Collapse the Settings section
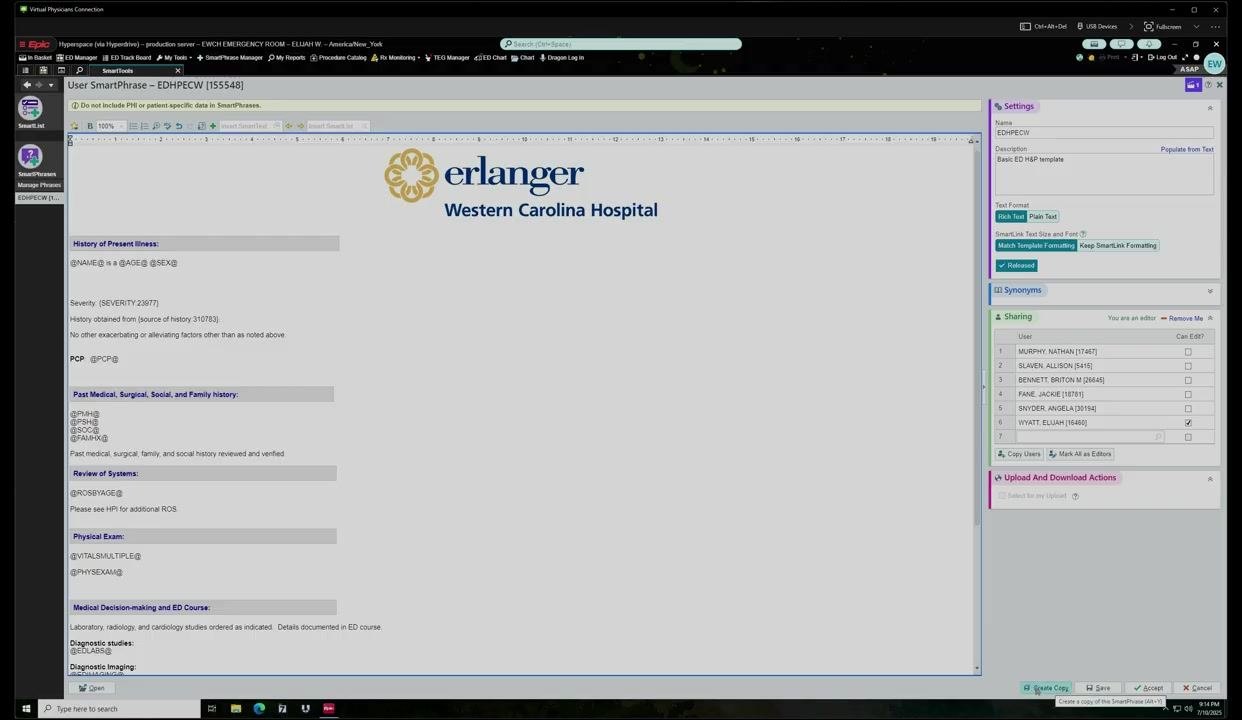 [1210, 107]
